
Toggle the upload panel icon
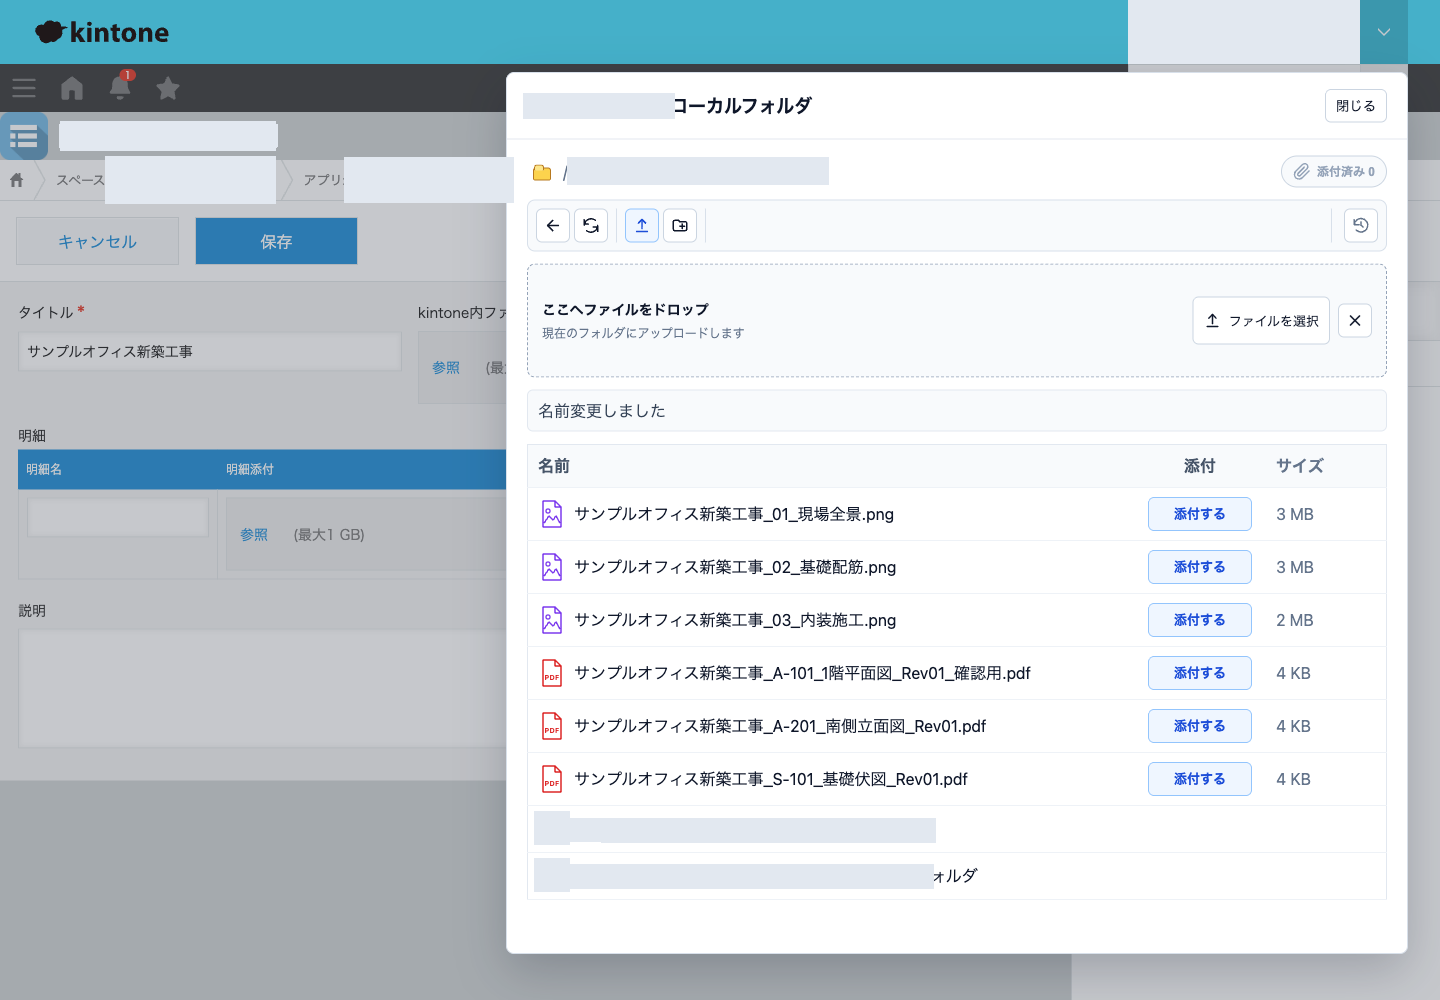(x=642, y=226)
